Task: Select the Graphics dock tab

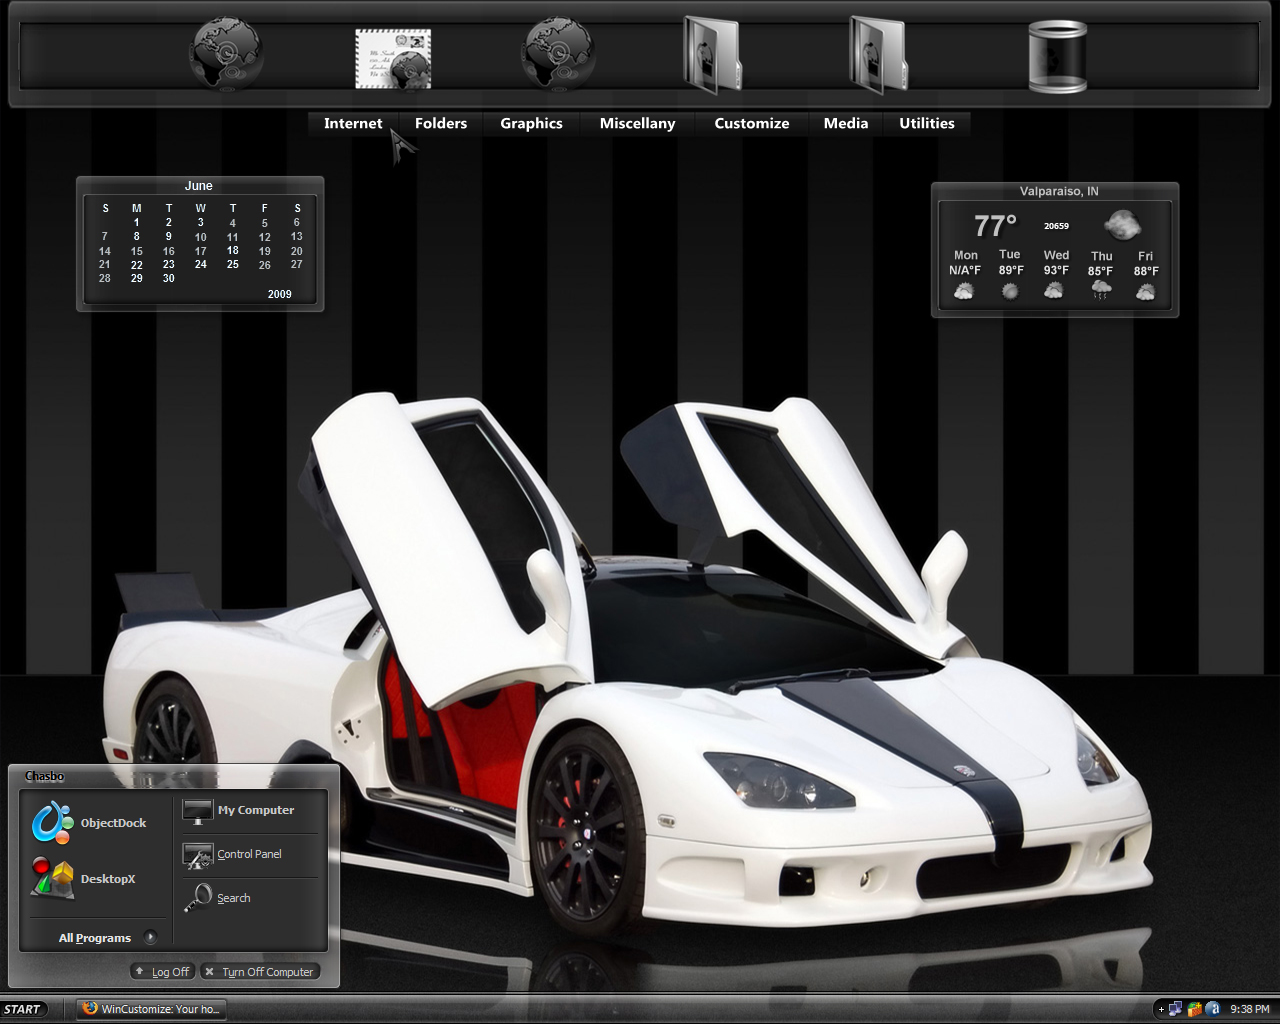Action: (x=531, y=123)
